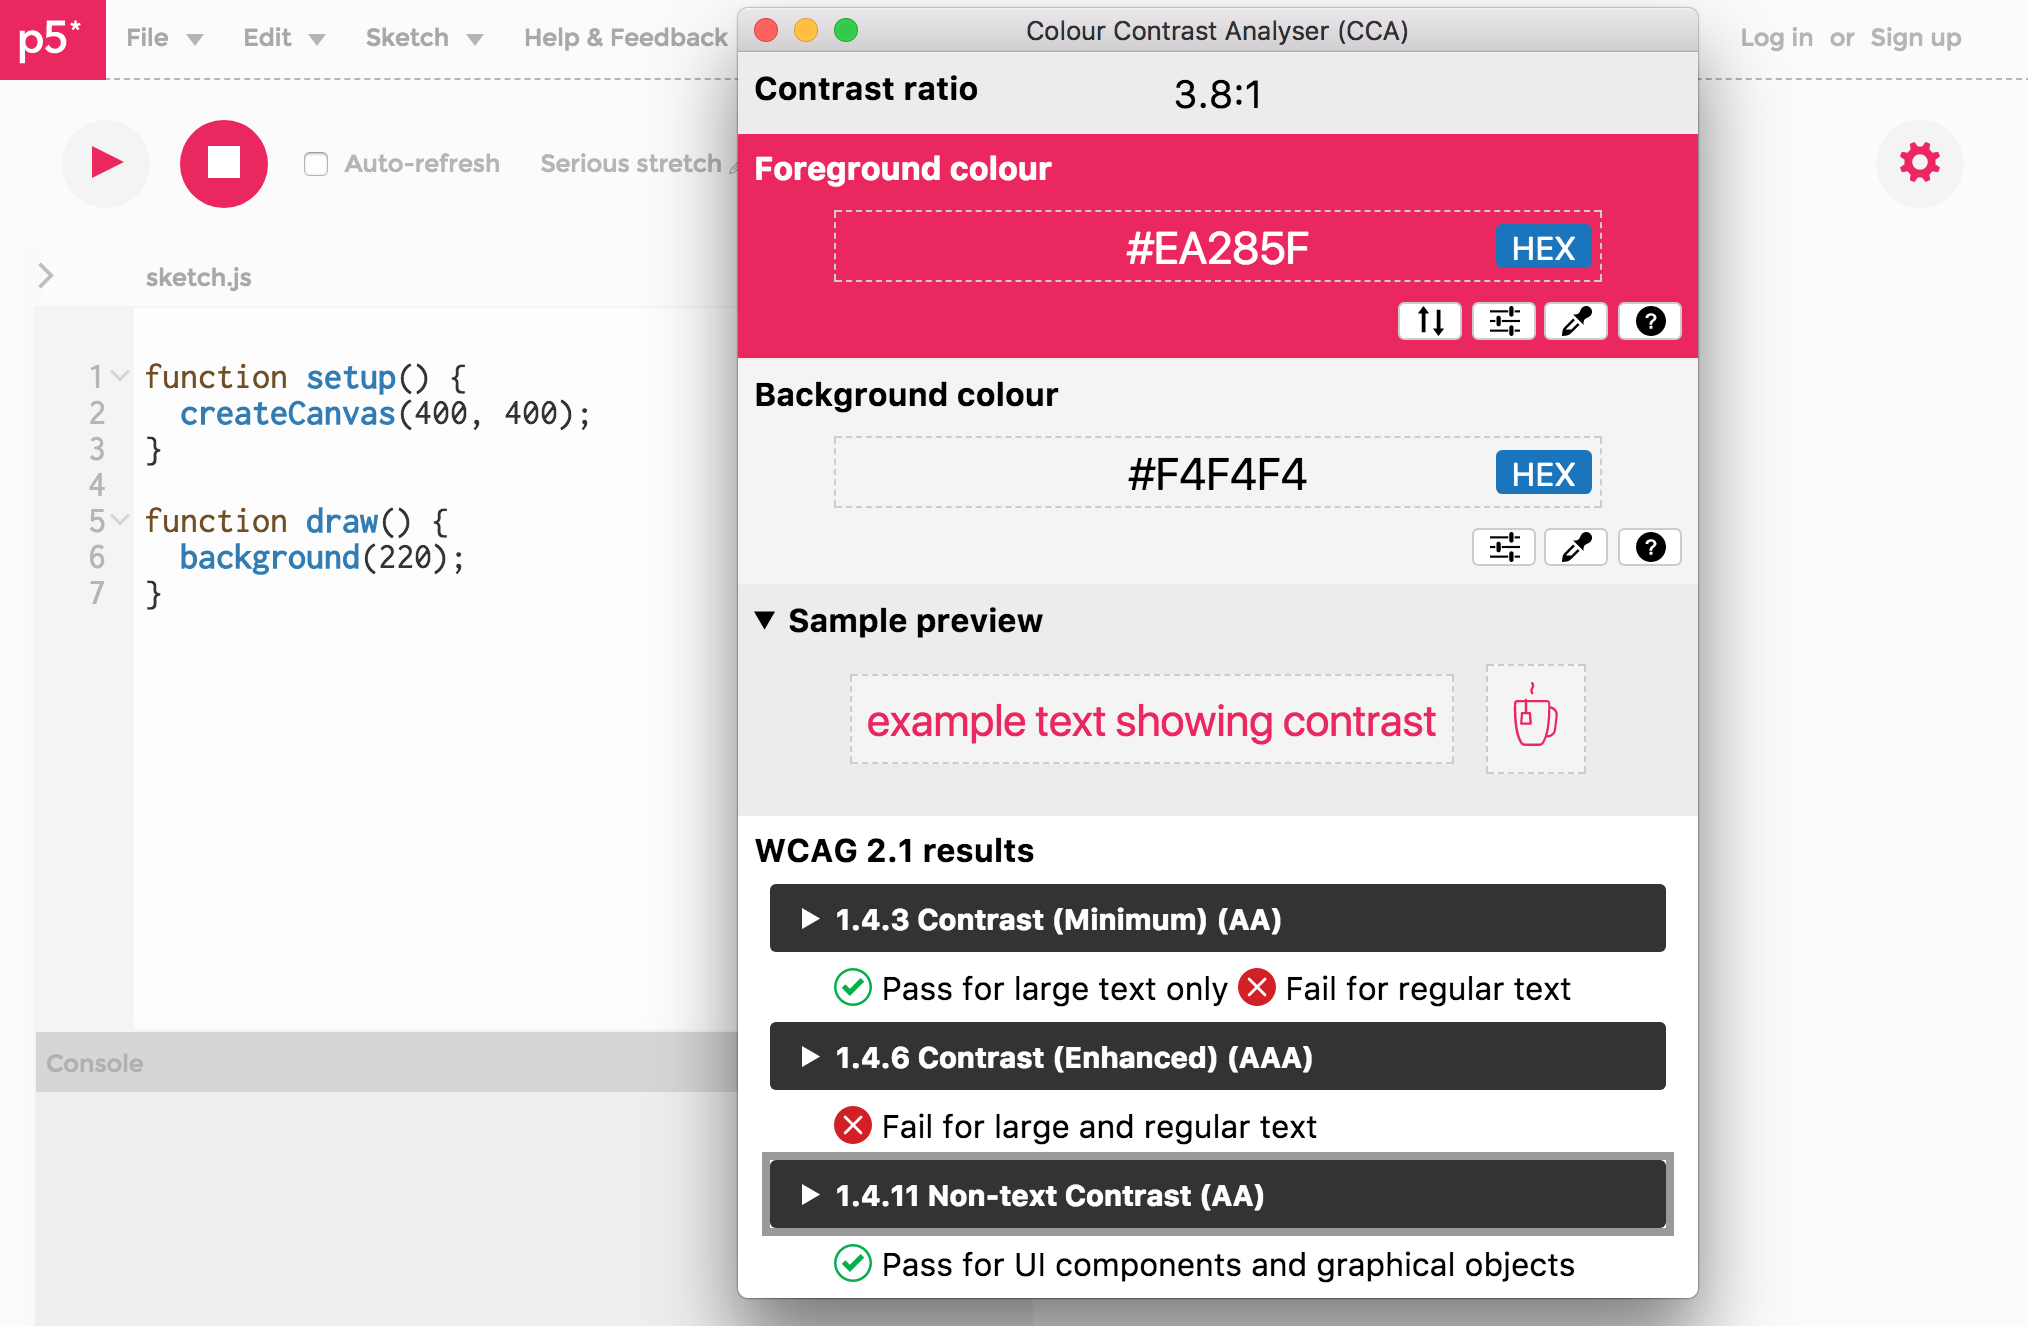
Task: Open foreground colour sliders
Action: [x=1504, y=322]
